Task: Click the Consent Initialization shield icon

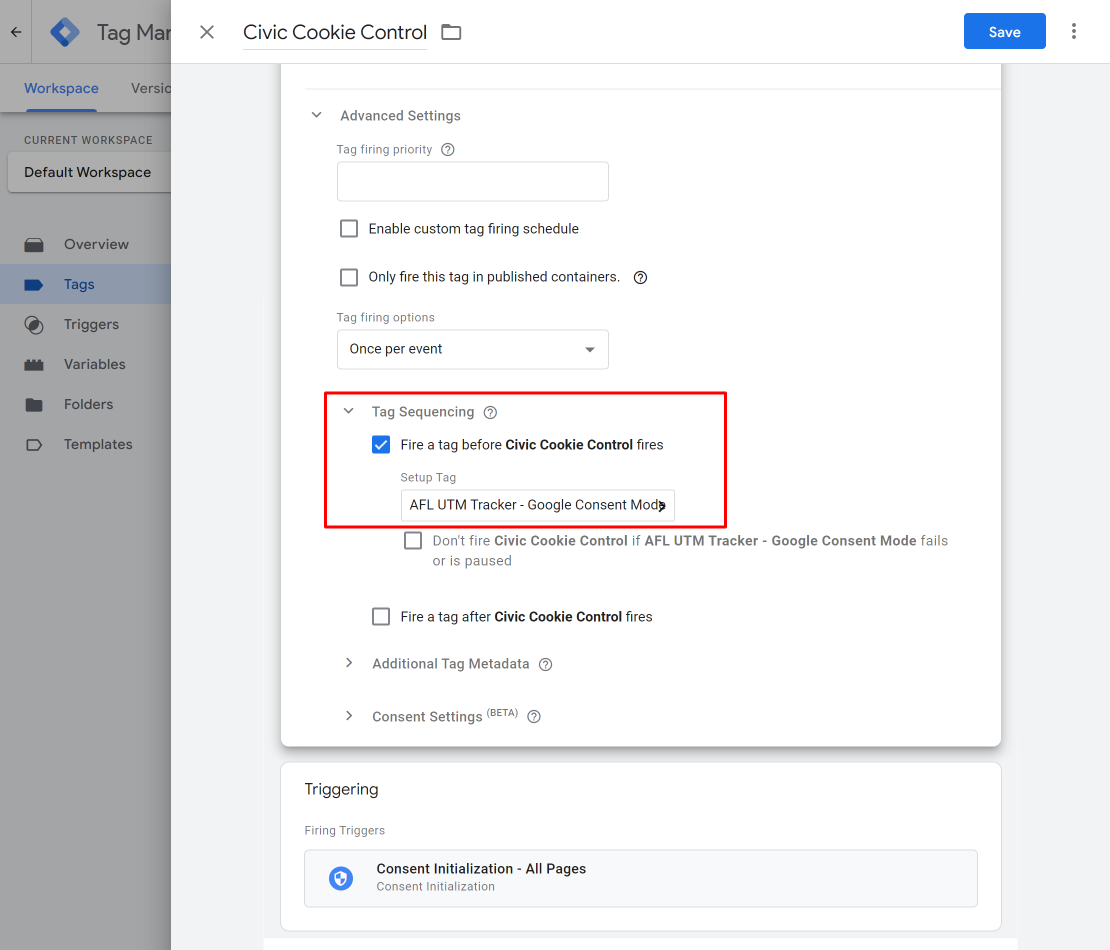Action: [341, 879]
